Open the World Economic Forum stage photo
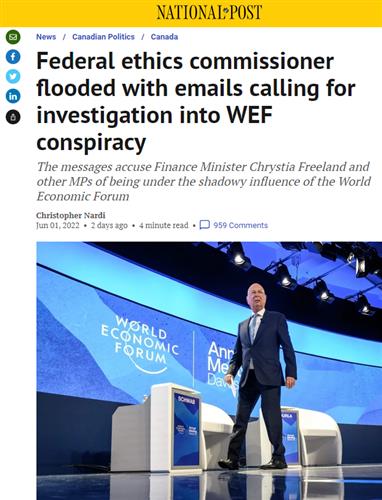The image size is (382, 500). pos(209,371)
